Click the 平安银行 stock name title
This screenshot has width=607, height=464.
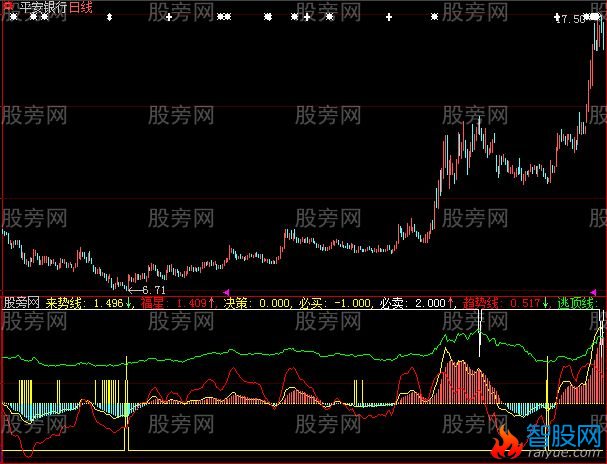44,7
